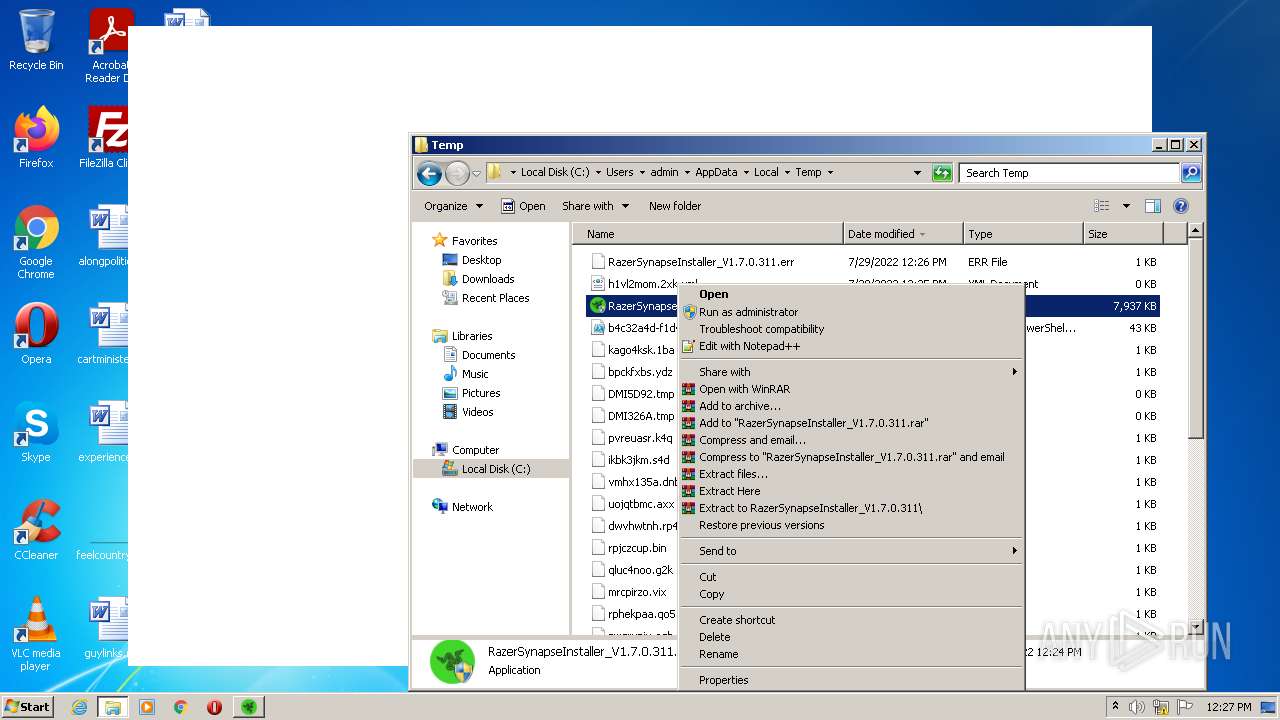Open Opera desktop shortcut
The image size is (1280, 720).
pyautogui.click(x=36, y=335)
